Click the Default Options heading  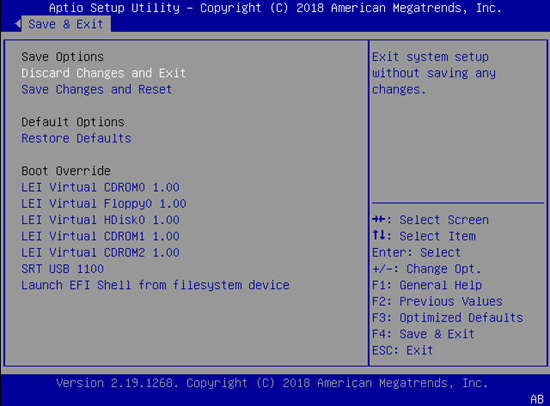coord(73,122)
